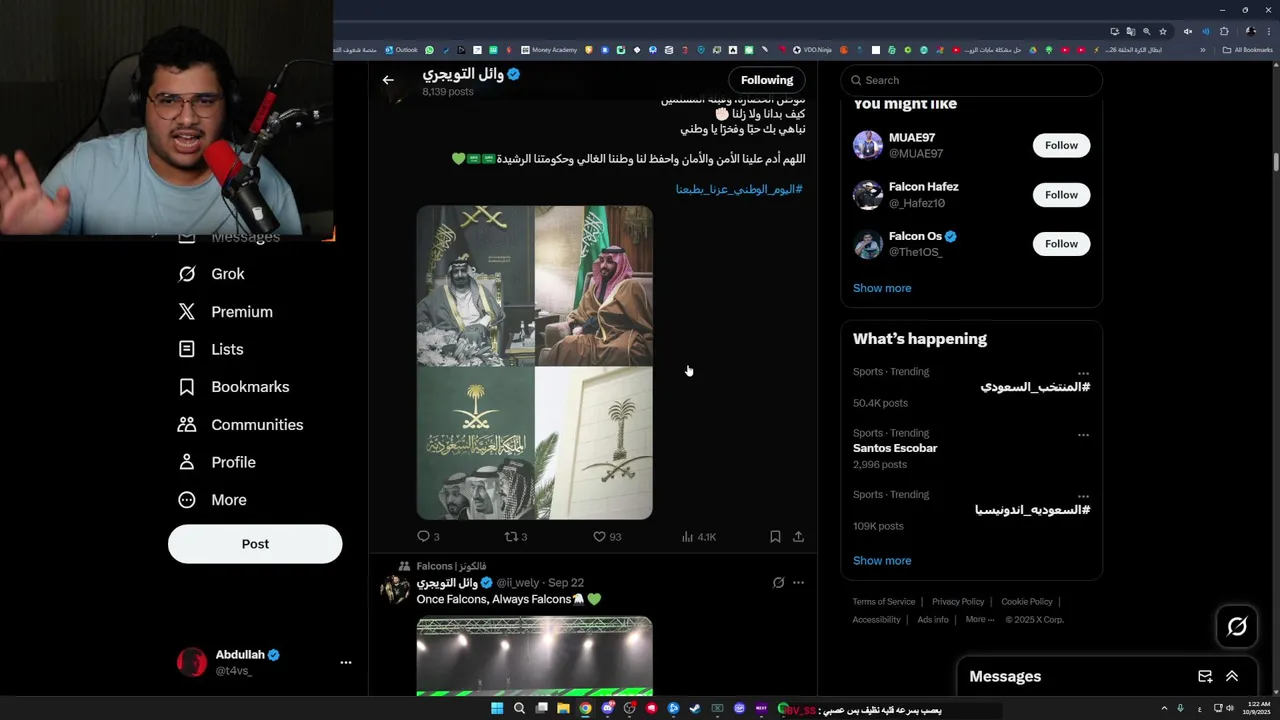Expand the Messages drawer

(x=1232, y=677)
